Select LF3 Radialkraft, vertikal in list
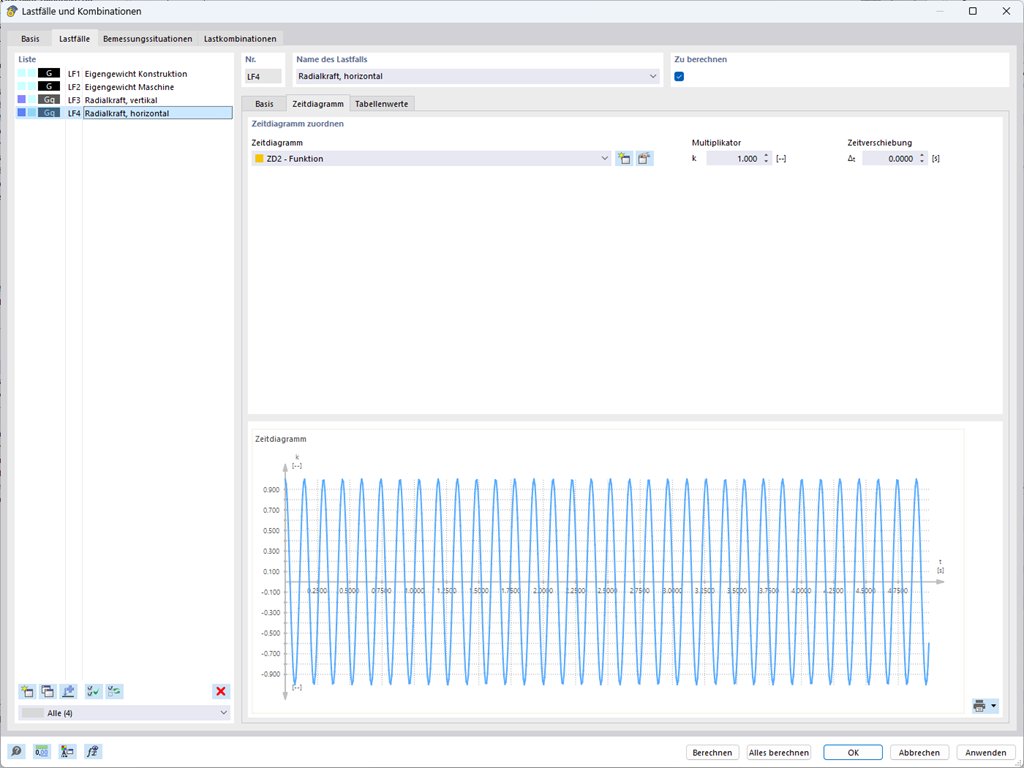Screen dimensions: 1024x768 pyautogui.click(x=124, y=100)
